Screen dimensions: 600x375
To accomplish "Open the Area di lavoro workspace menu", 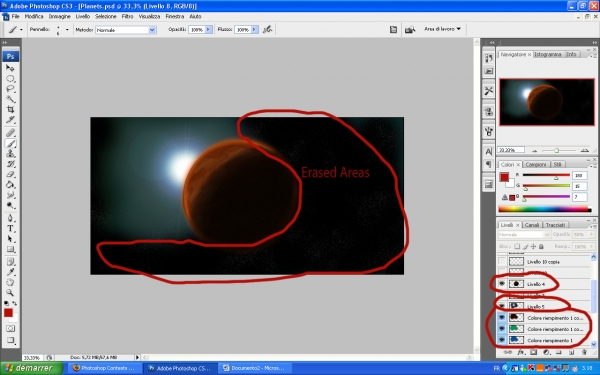I will click(x=442, y=29).
